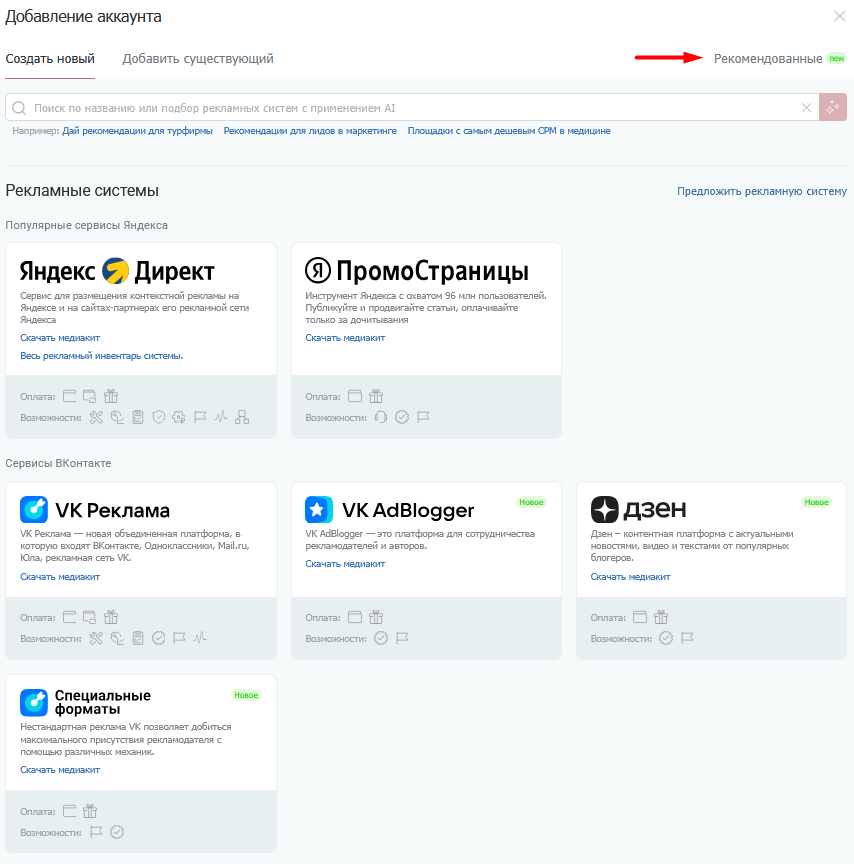854x864 pixels.
Task: Open Предложить рекламную систему link
Action: pos(762,191)
